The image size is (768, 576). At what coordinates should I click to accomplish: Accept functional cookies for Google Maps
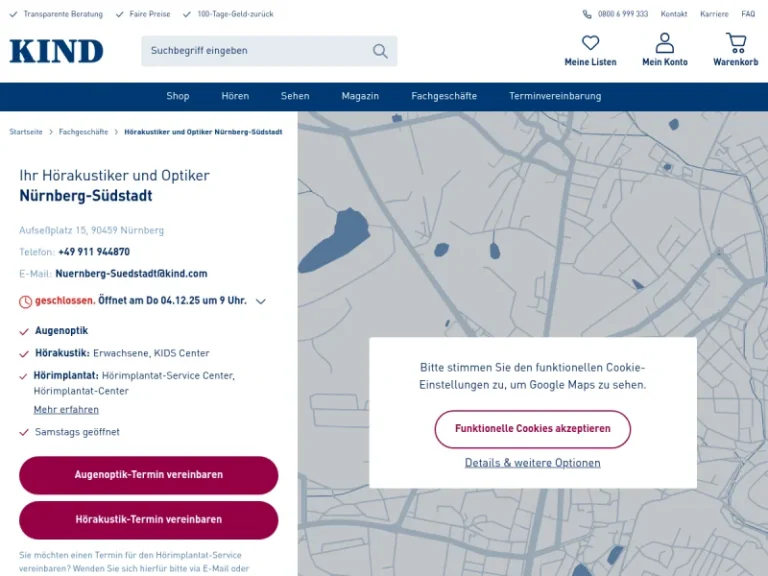(532, 429)
